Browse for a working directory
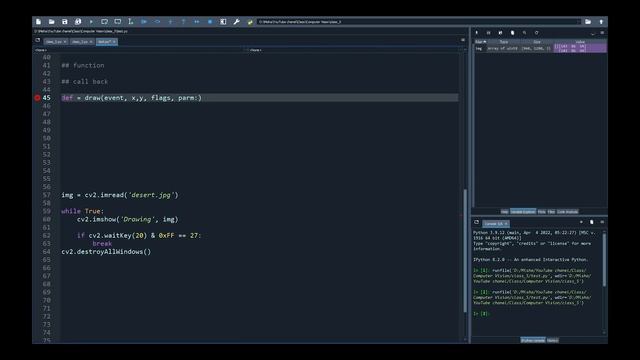This screenshot has width=640, height=360. click(588, 22)
